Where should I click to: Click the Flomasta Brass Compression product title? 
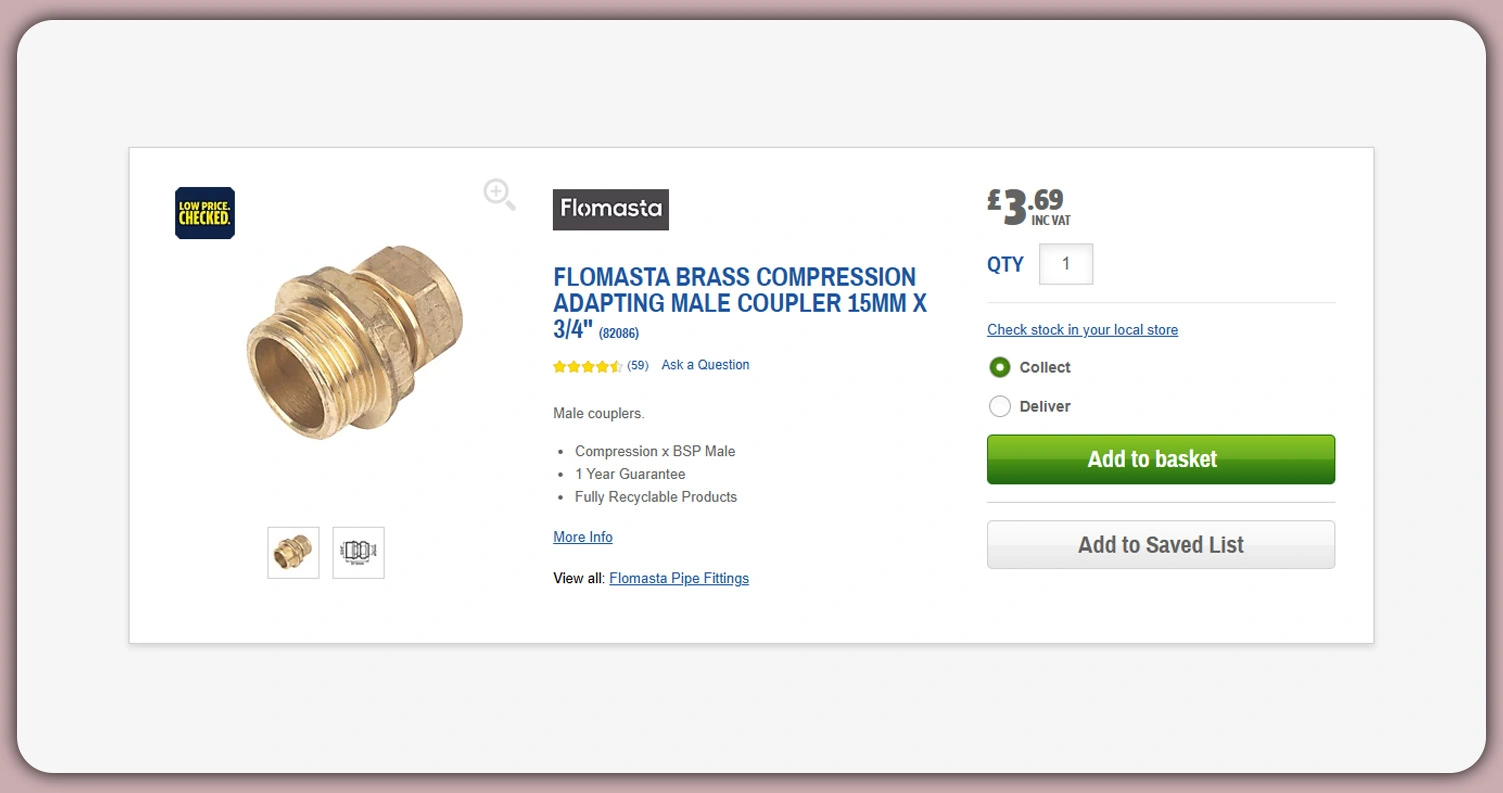click(734, 290)
